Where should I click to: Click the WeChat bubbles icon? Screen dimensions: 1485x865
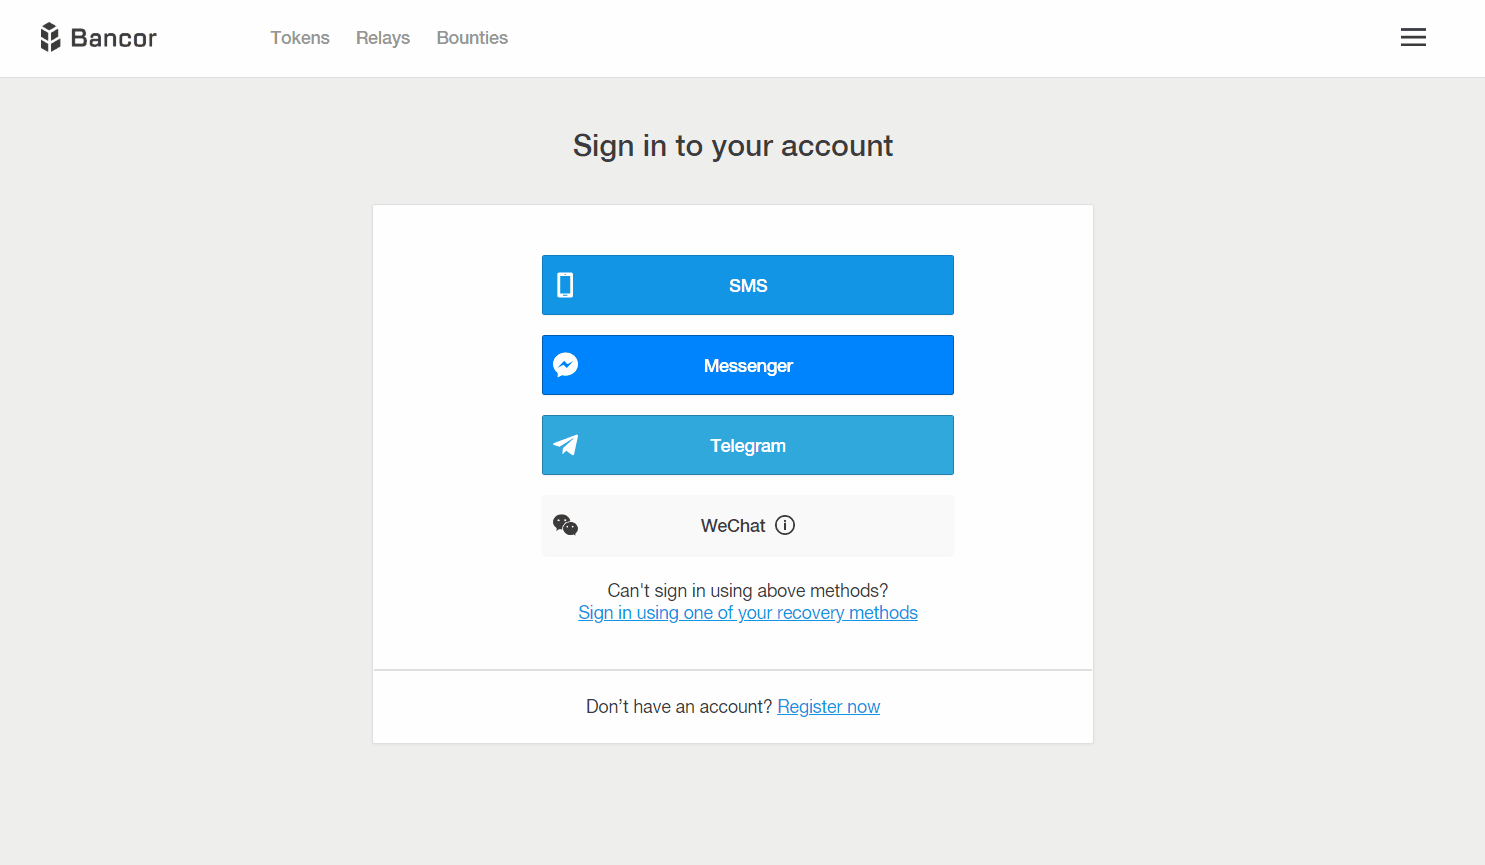pos(566,525)
